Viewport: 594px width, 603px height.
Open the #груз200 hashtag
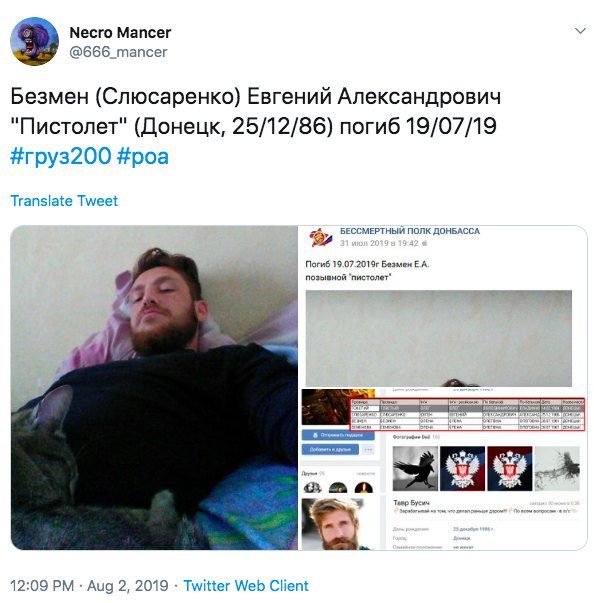(x=61, y=157)
